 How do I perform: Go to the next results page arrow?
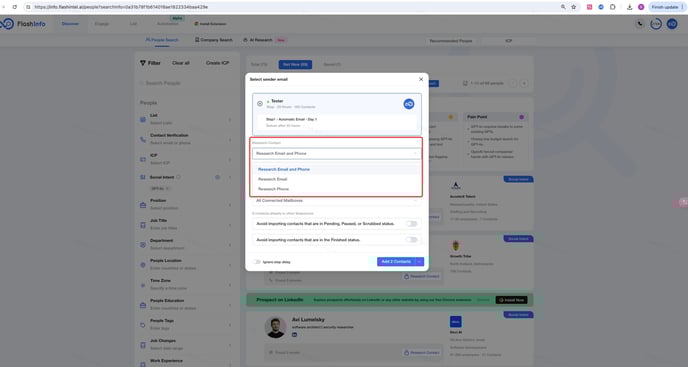pos(523,83)
